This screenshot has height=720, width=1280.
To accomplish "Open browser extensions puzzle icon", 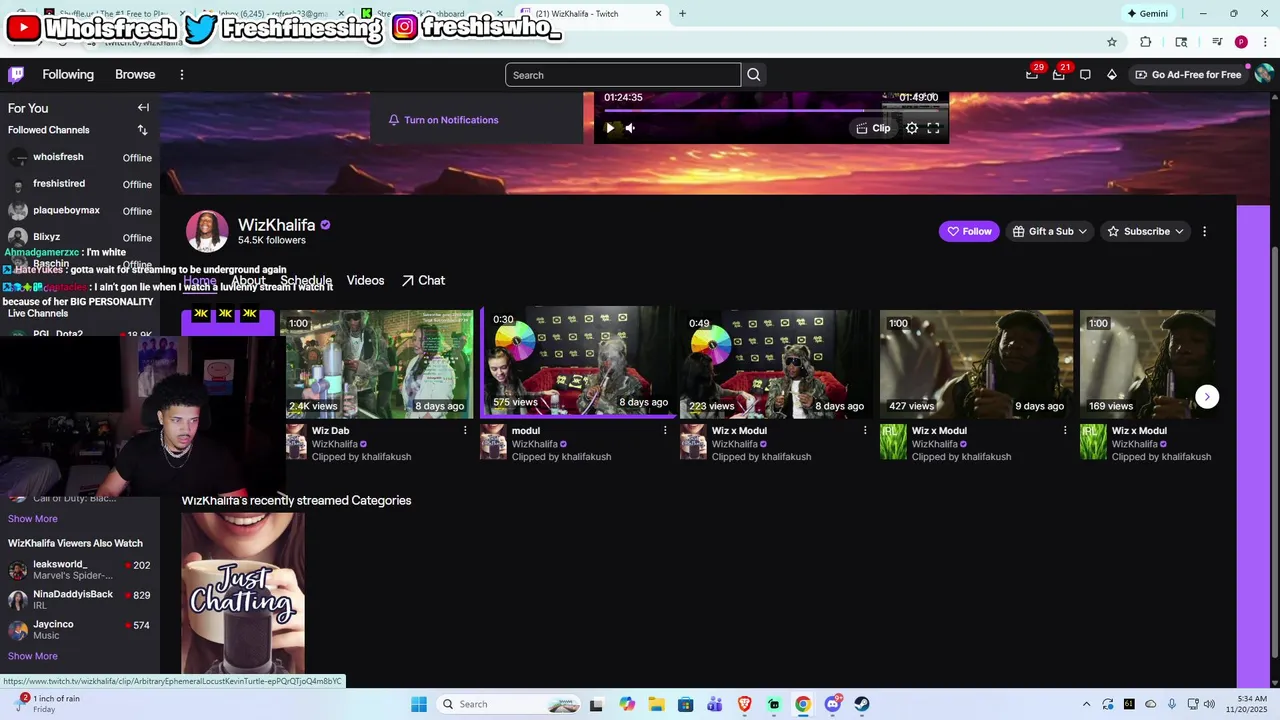I will tap(1146, 42).
